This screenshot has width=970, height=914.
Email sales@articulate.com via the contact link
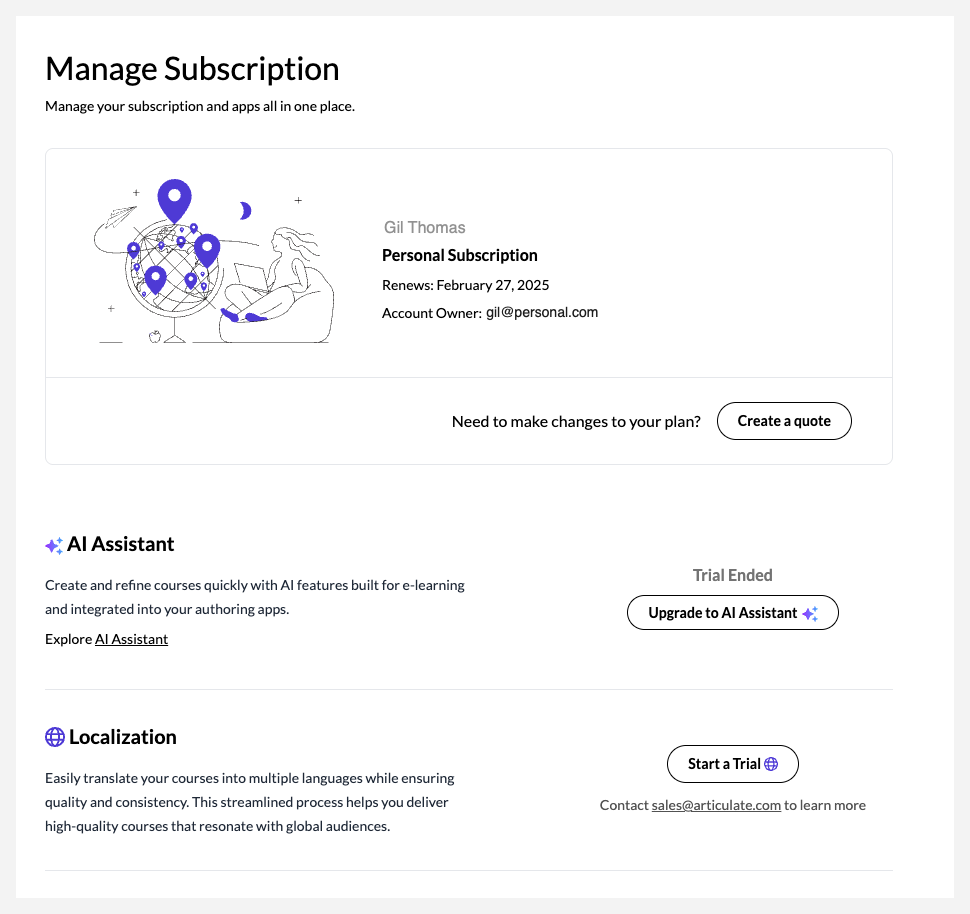(716, 805)
